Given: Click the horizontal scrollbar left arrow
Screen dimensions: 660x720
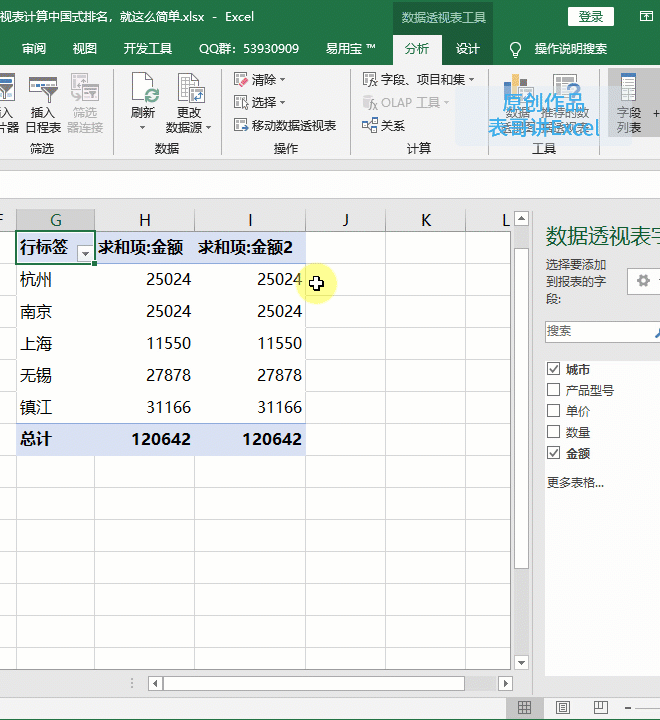Looking at the screenshot, I should point(155,683).
